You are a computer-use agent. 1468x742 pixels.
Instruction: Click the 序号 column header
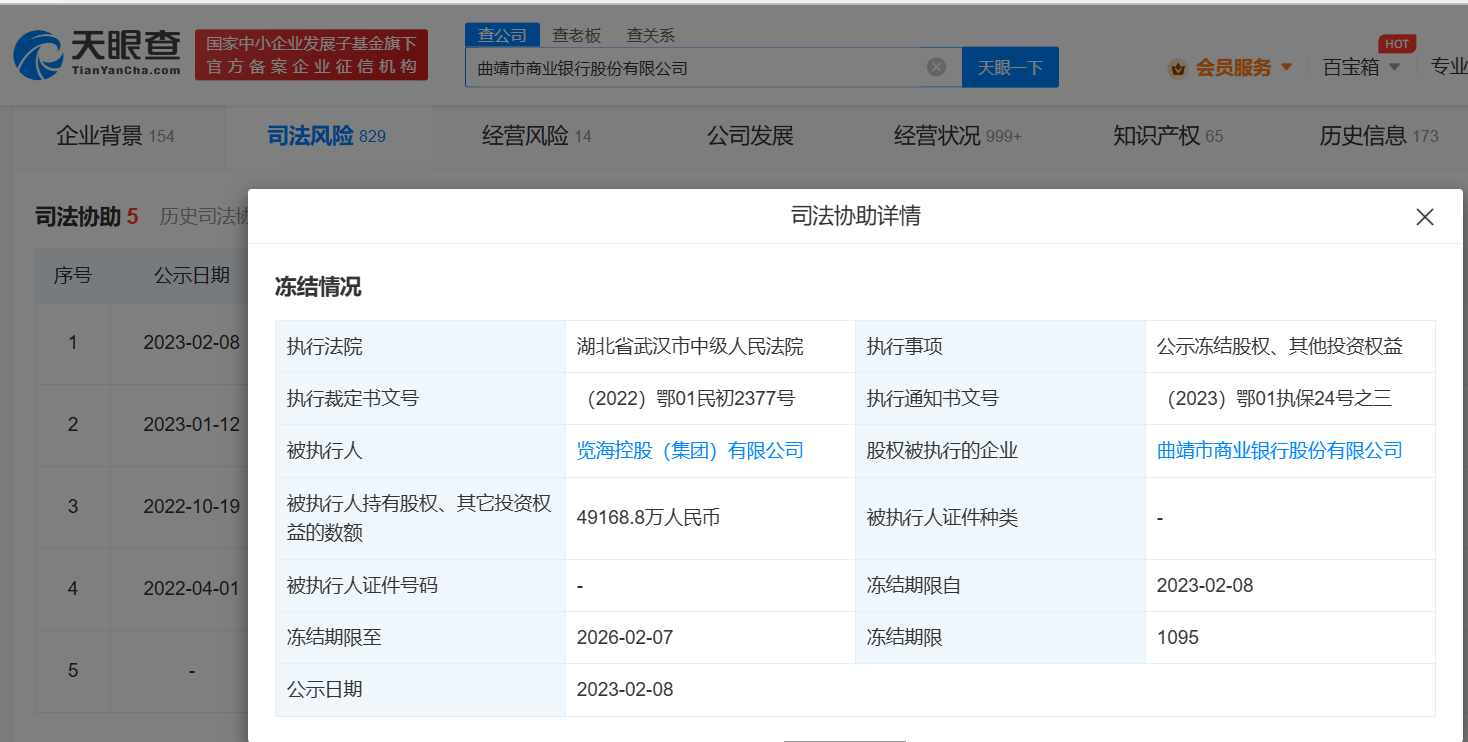point(72,276)
